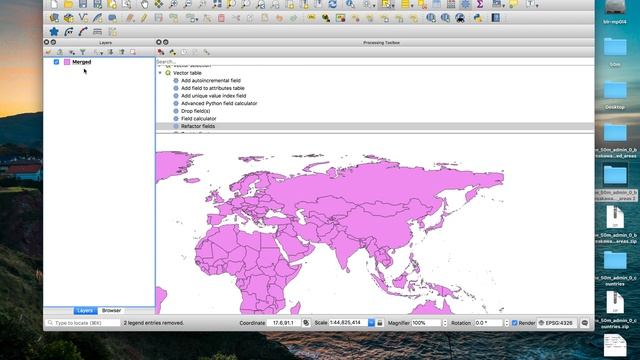Collapse the Vector table group
640x360 pixels.
(160, 73)
